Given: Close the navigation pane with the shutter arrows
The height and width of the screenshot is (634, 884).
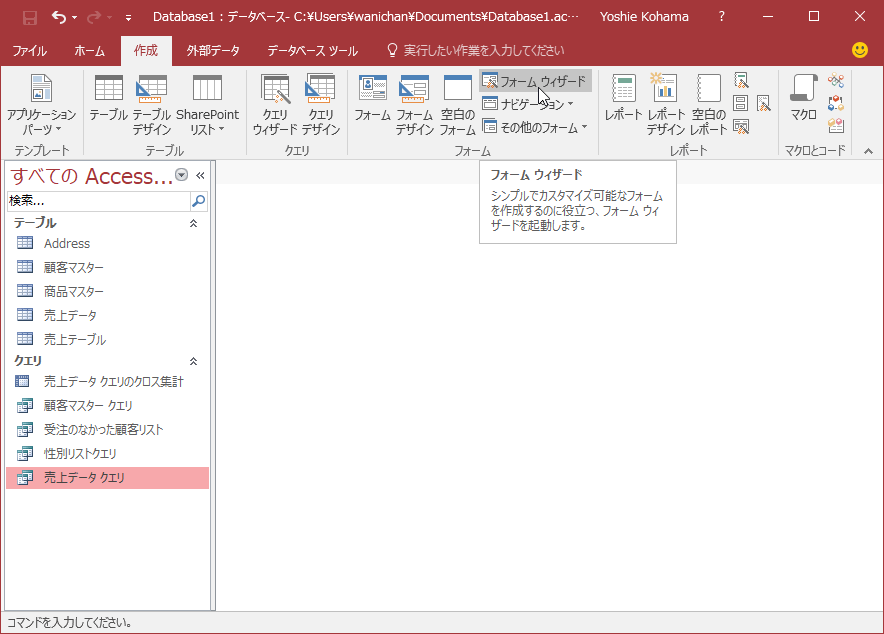Looking at the screenshot, I should coord(200,176).
